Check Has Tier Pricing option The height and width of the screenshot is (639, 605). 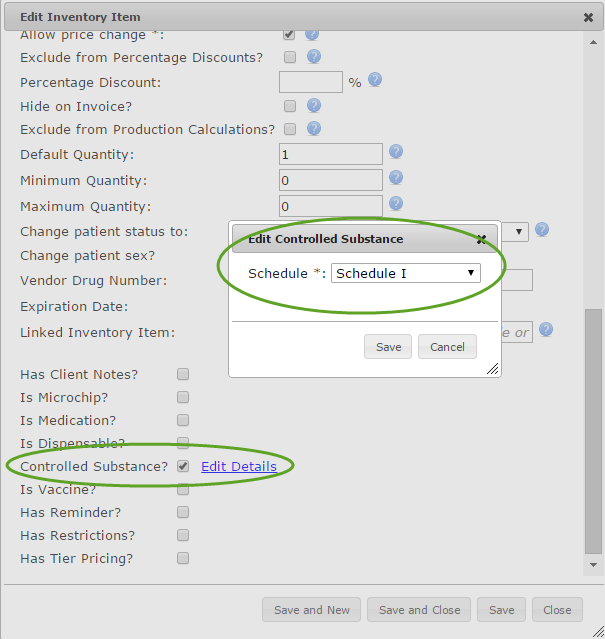coord(183,558)
